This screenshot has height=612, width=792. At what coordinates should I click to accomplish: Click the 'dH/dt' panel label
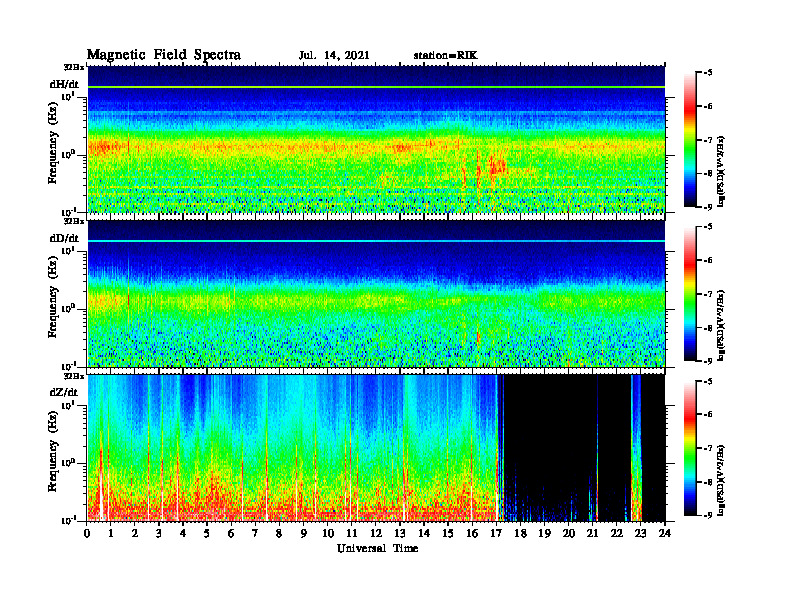(64, 84)
